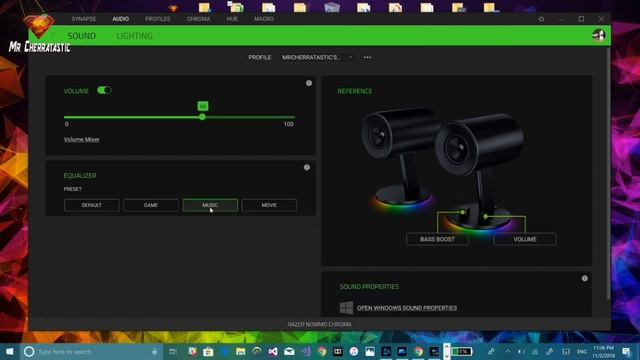The image size is (640, 360).
Task: Open Windows Sound Properties link
Action: 407,308
